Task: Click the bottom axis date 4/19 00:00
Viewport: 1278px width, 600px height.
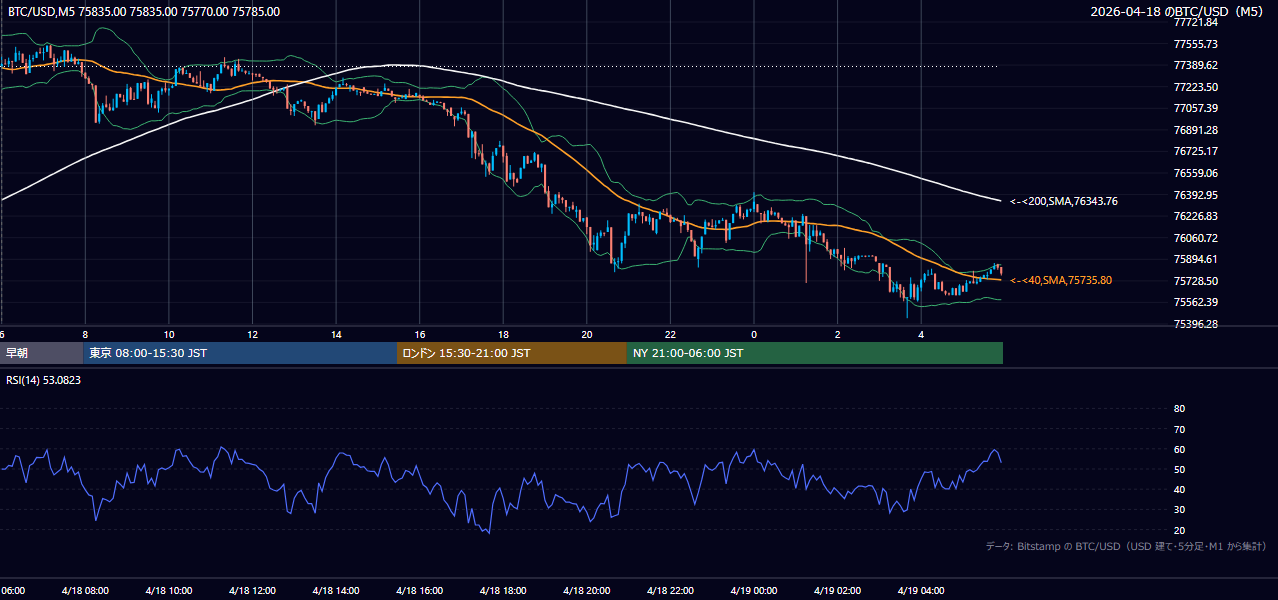Action: pyautogui.click(x=753, y=591)
